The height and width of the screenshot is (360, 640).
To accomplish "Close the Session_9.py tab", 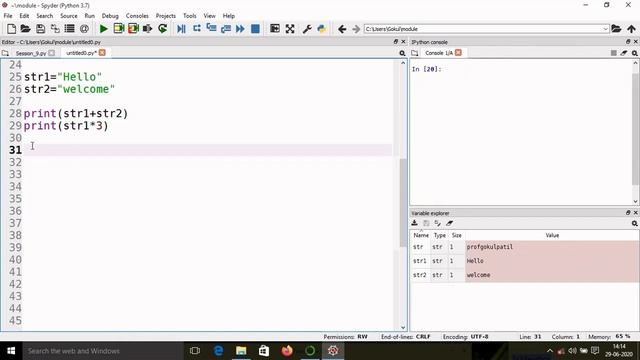I will tap(51, 53).
